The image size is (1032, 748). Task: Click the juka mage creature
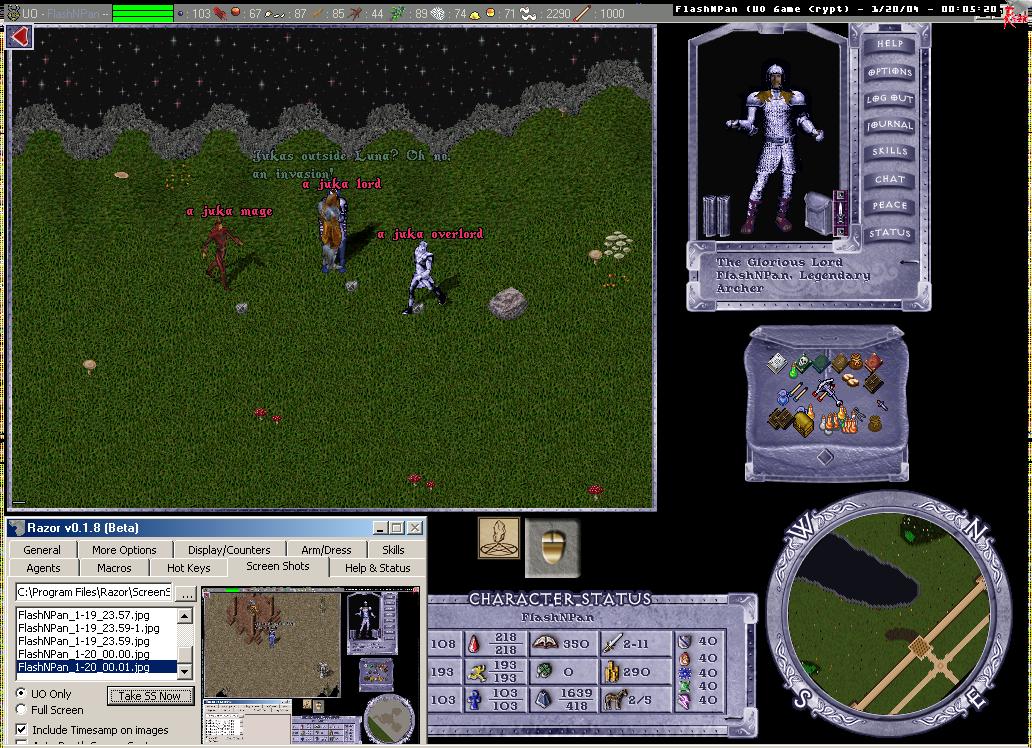tap(220, 255)
